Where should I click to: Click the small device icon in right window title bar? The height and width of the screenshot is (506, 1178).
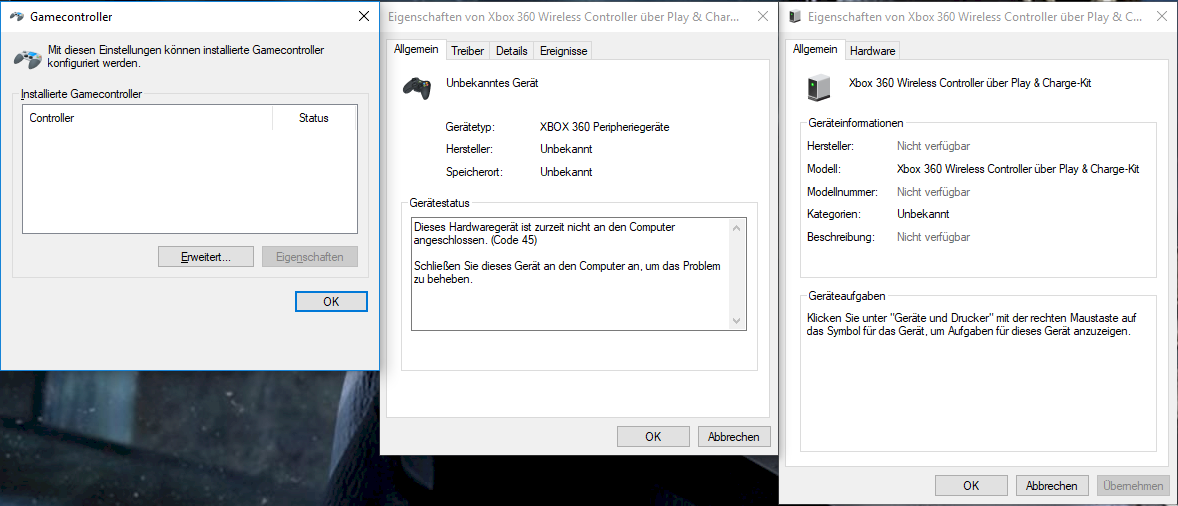[x=796, y=17]
